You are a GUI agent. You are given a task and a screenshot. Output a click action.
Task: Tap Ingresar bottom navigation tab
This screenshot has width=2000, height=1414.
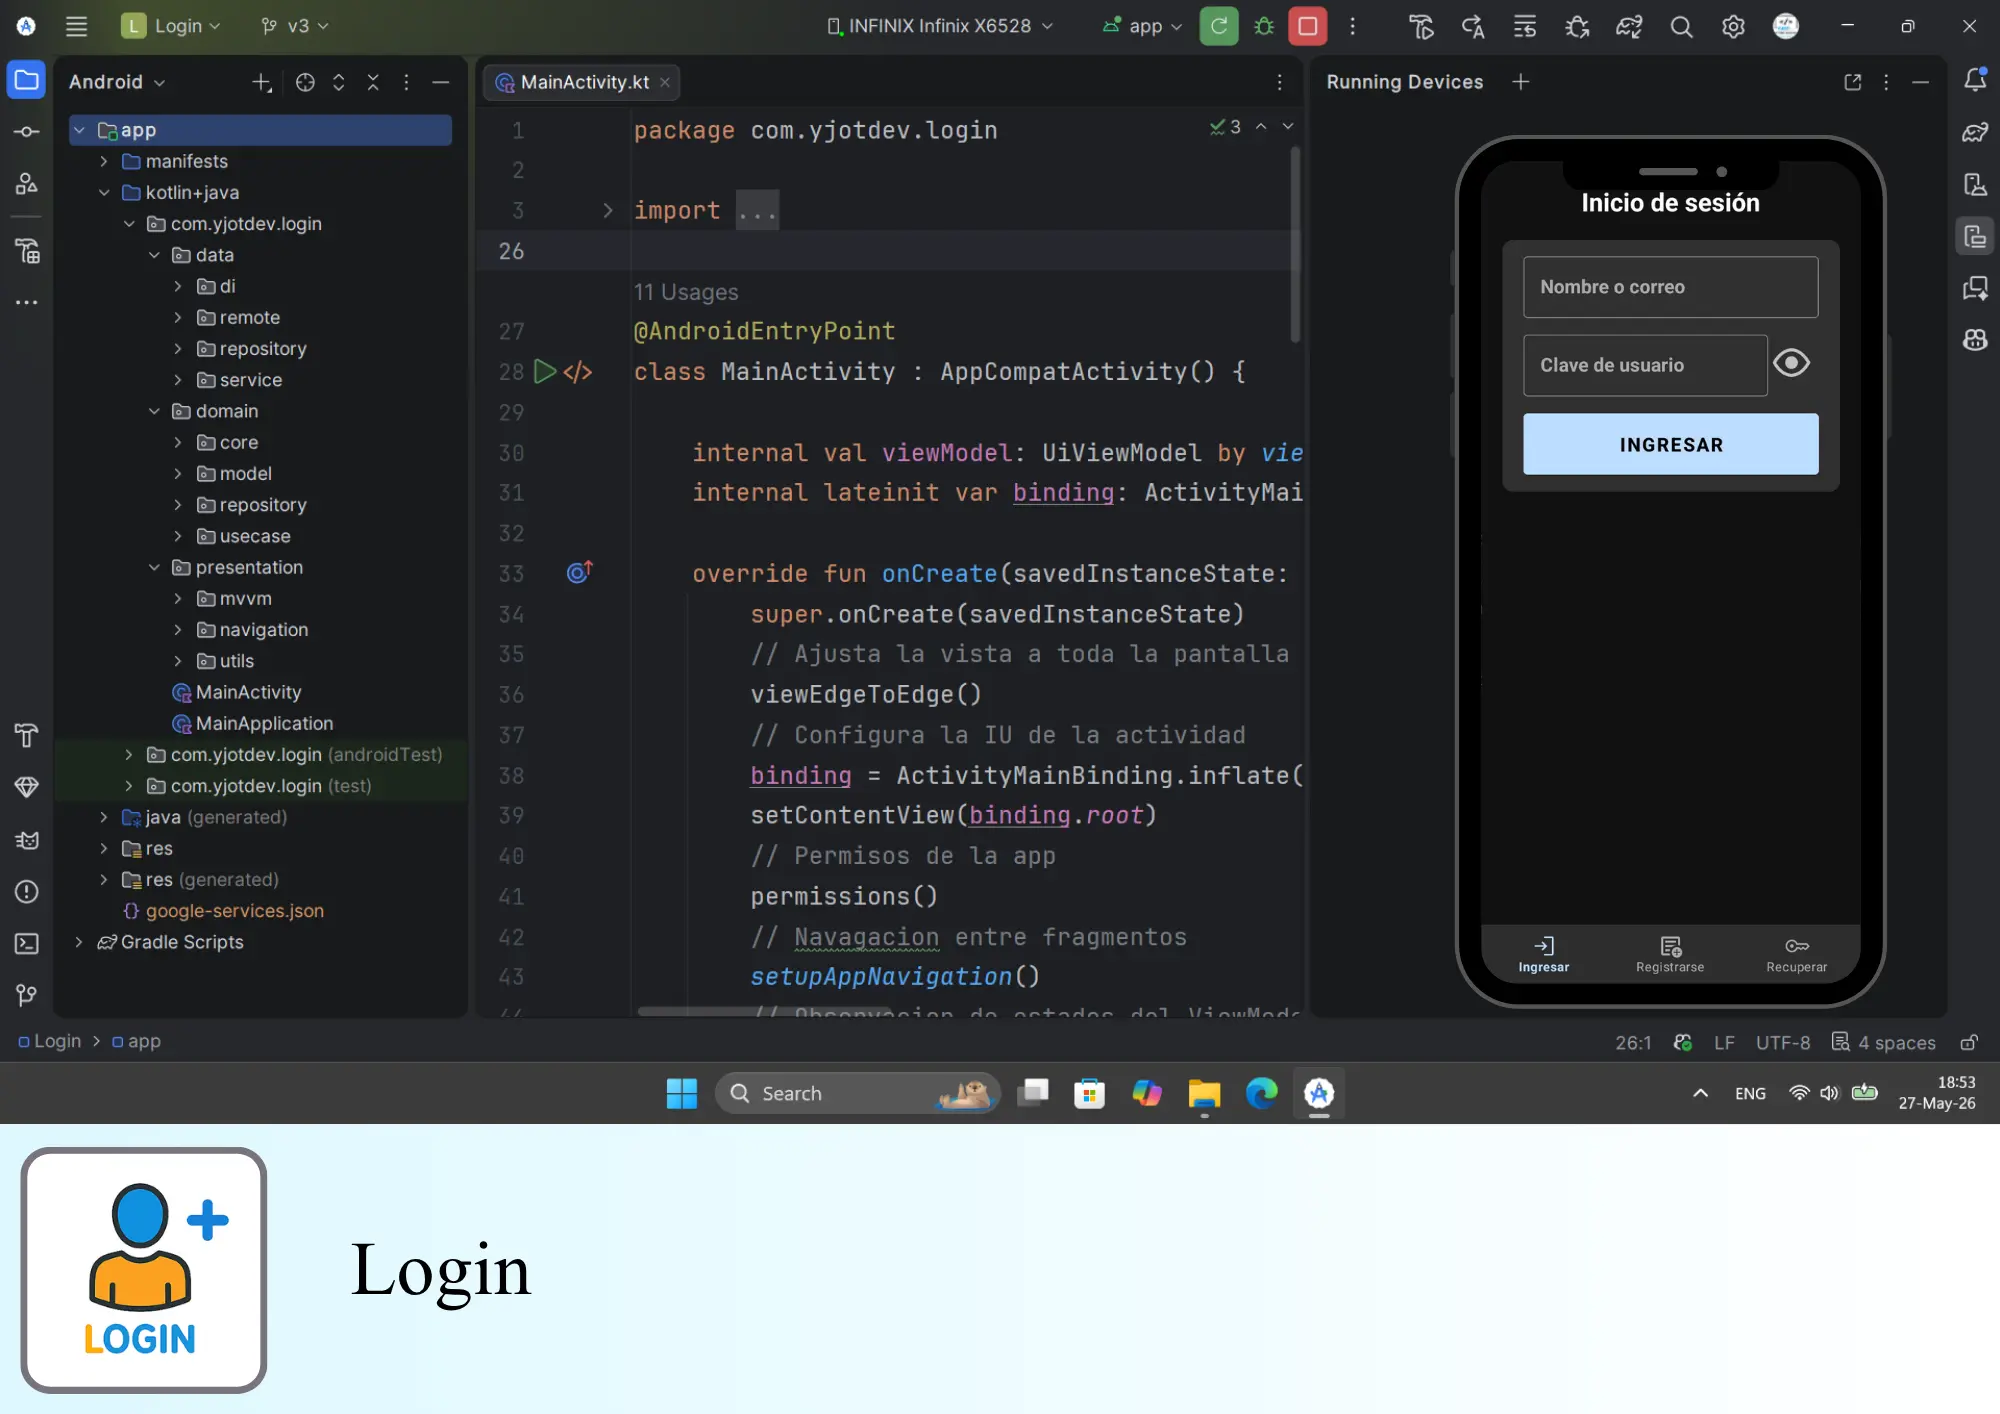tap(1544, 954)
